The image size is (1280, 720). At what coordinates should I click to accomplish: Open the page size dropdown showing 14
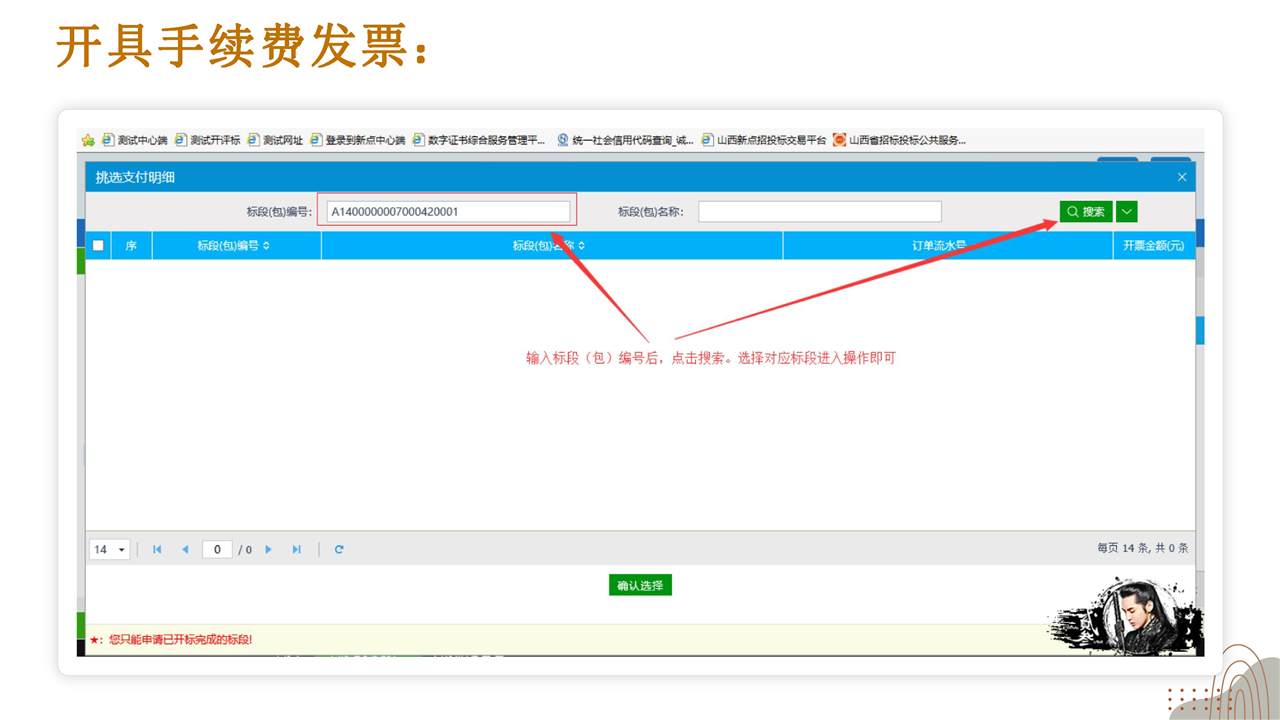pos(110,549)
